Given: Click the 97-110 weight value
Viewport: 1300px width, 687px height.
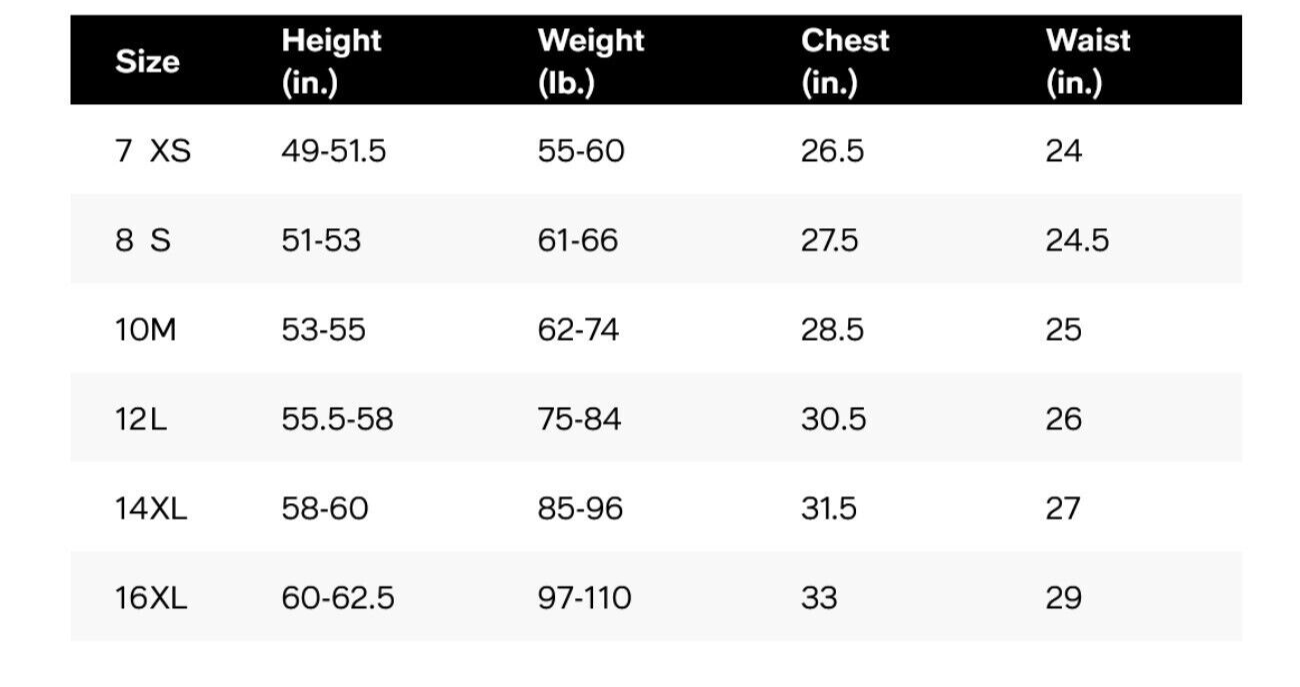Looking at the screenshot, I should pos(585,598).
